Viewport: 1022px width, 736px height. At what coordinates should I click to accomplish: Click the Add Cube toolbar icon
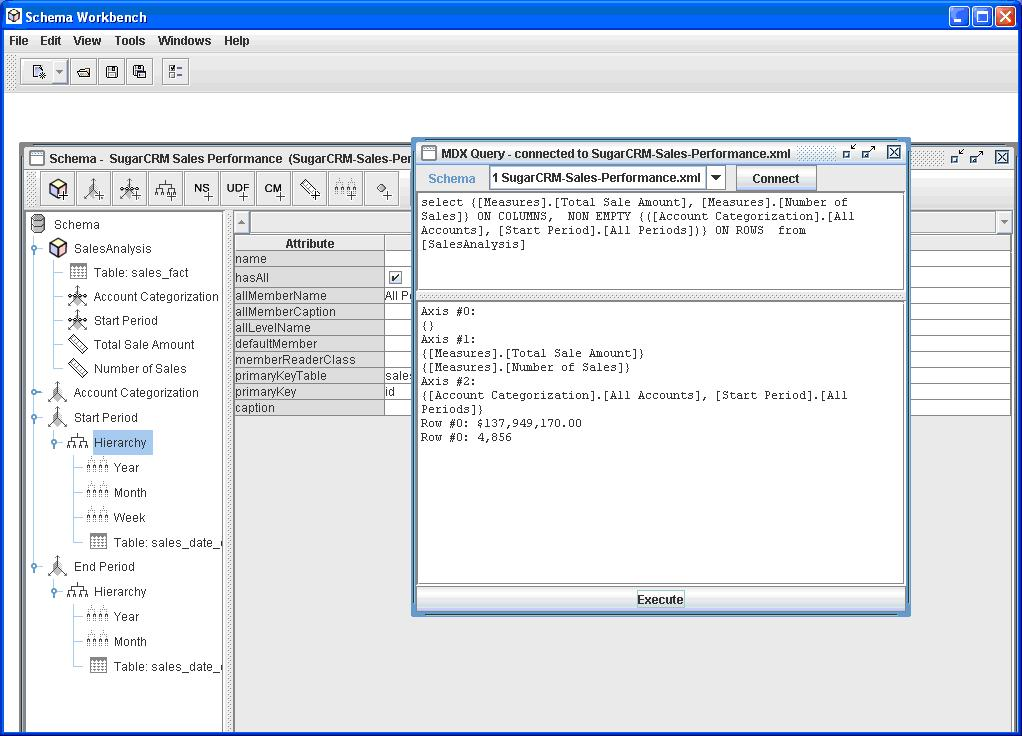(59, 188)
